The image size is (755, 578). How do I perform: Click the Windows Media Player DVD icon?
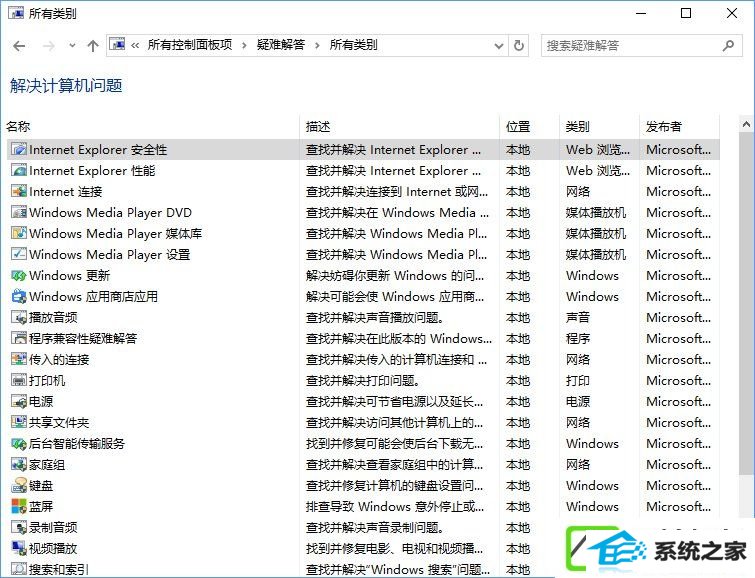pos(19,212)
